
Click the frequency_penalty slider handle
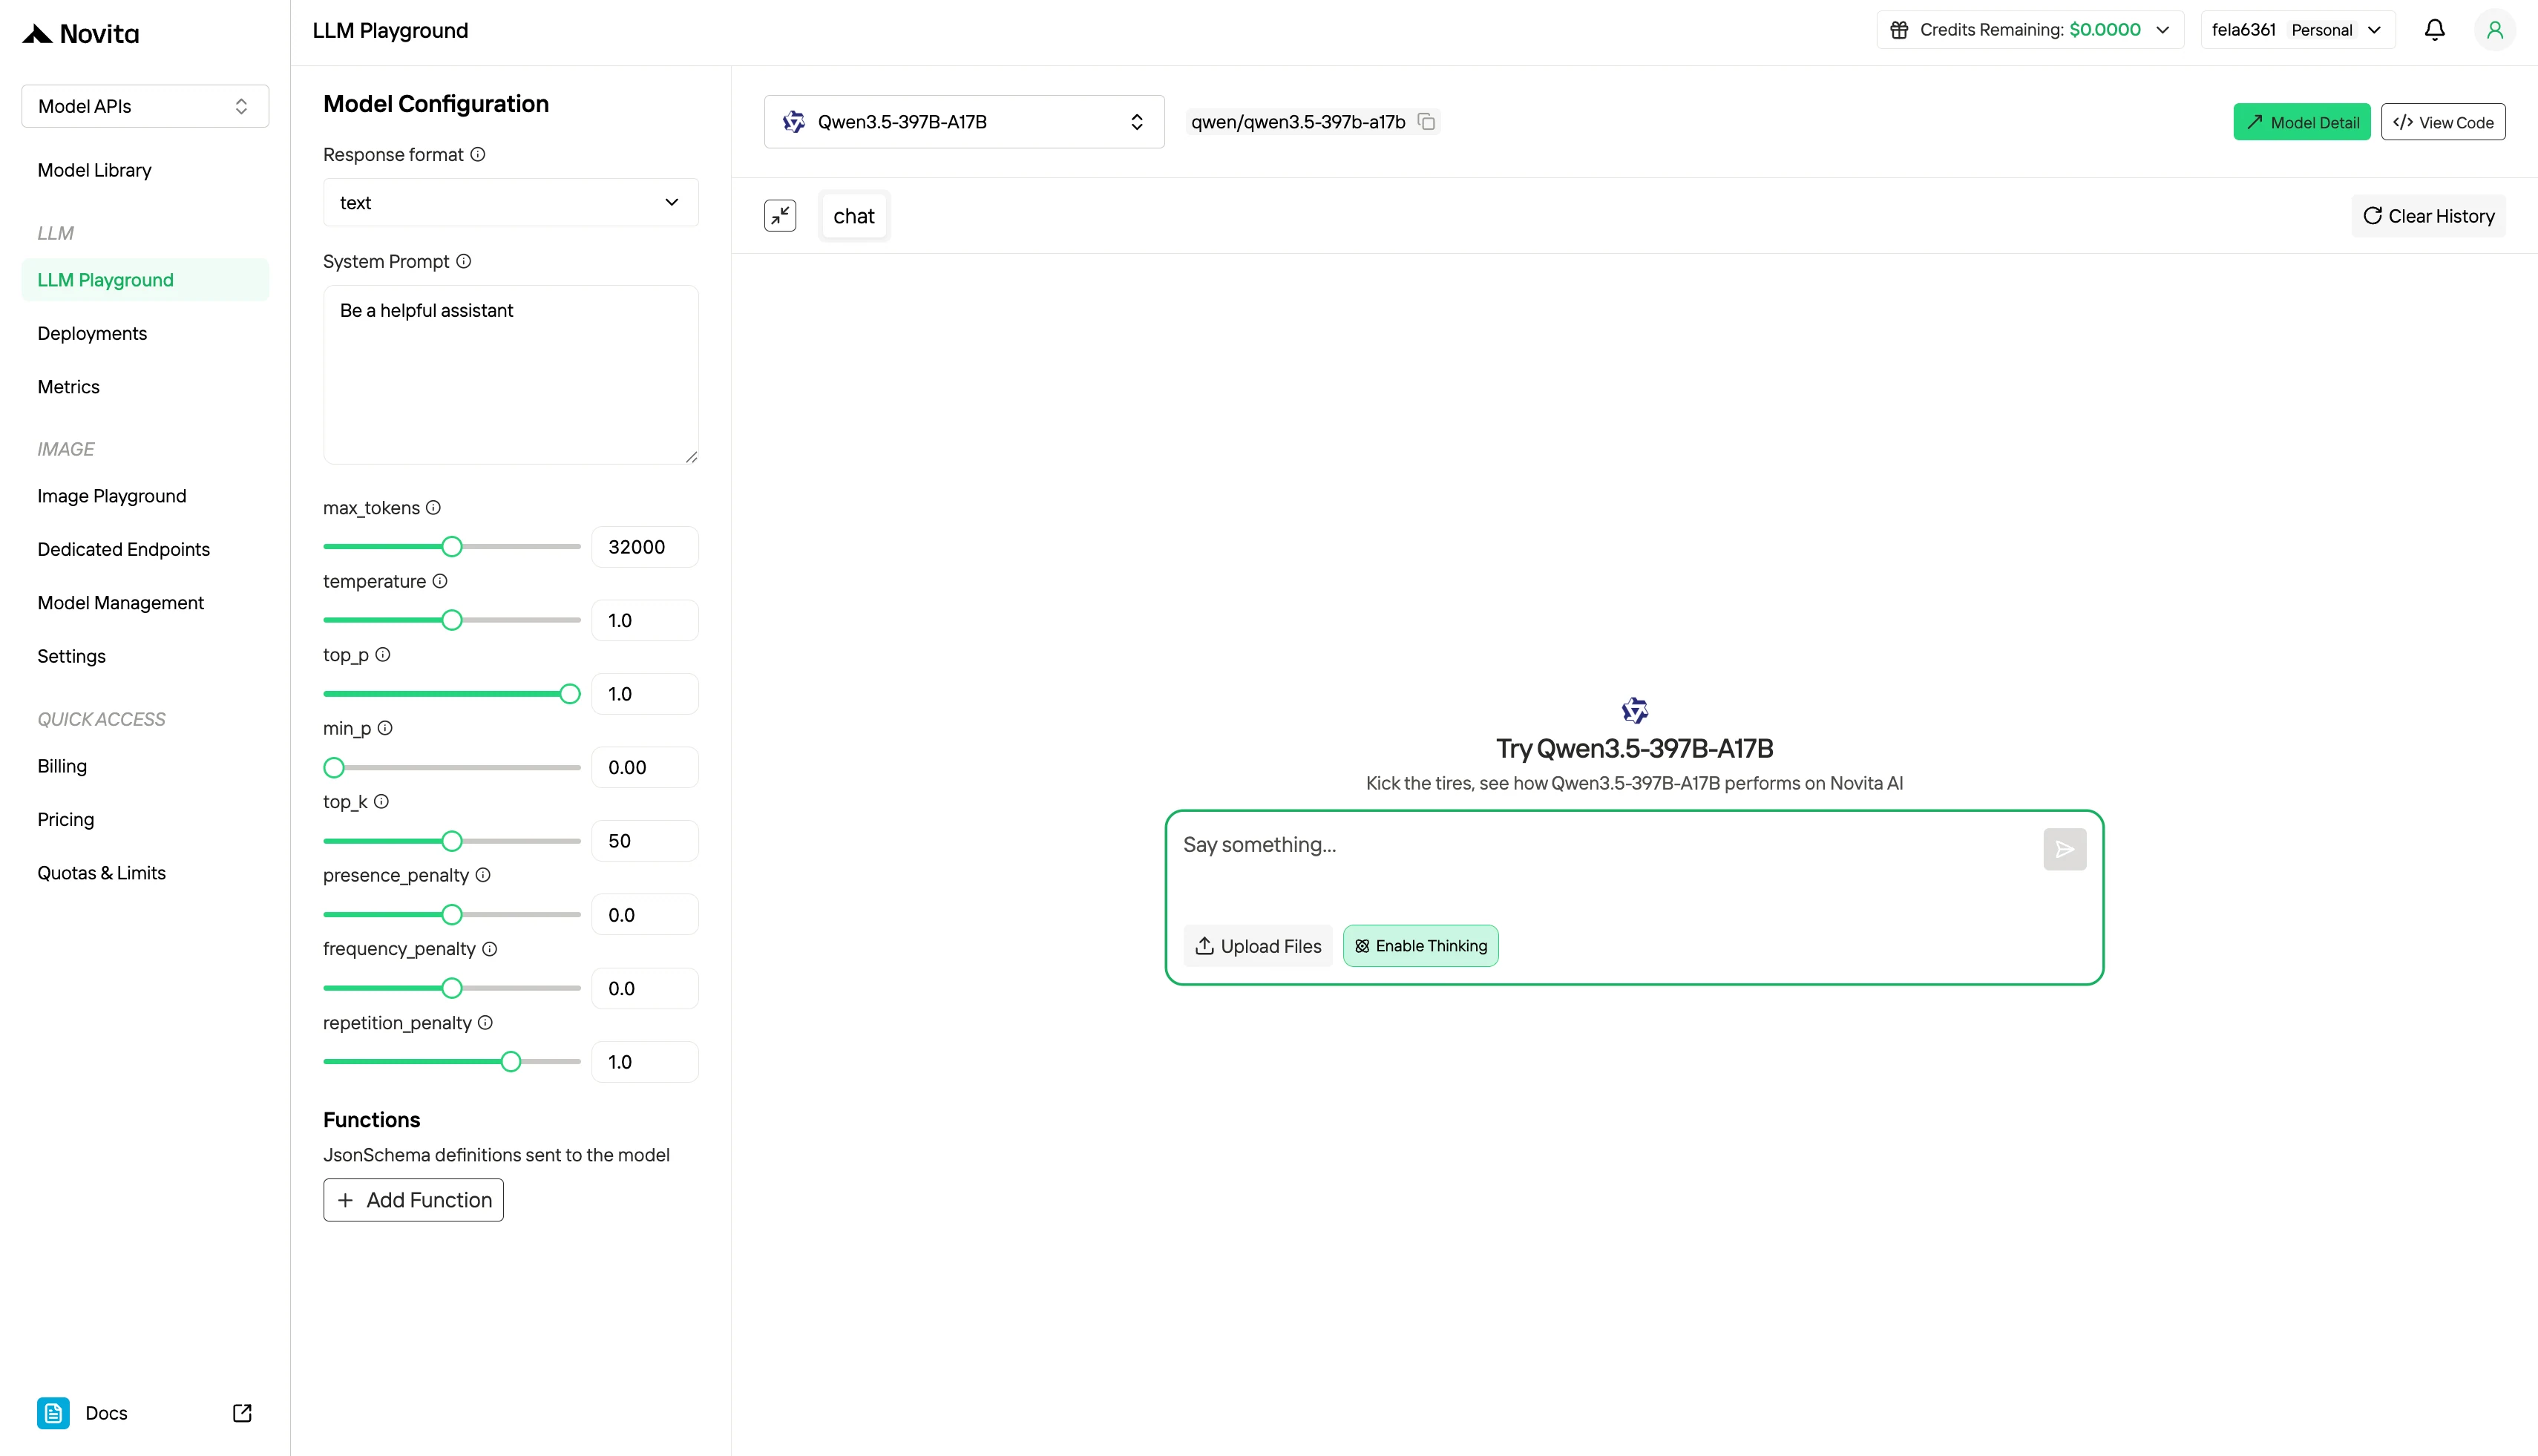point(452,988)
